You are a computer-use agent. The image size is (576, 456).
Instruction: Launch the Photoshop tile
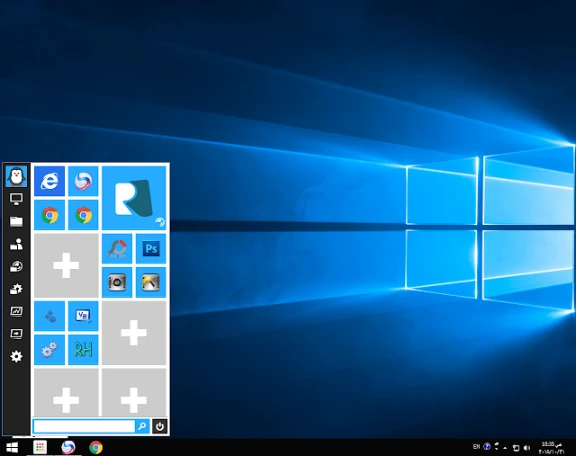point(151,249)
